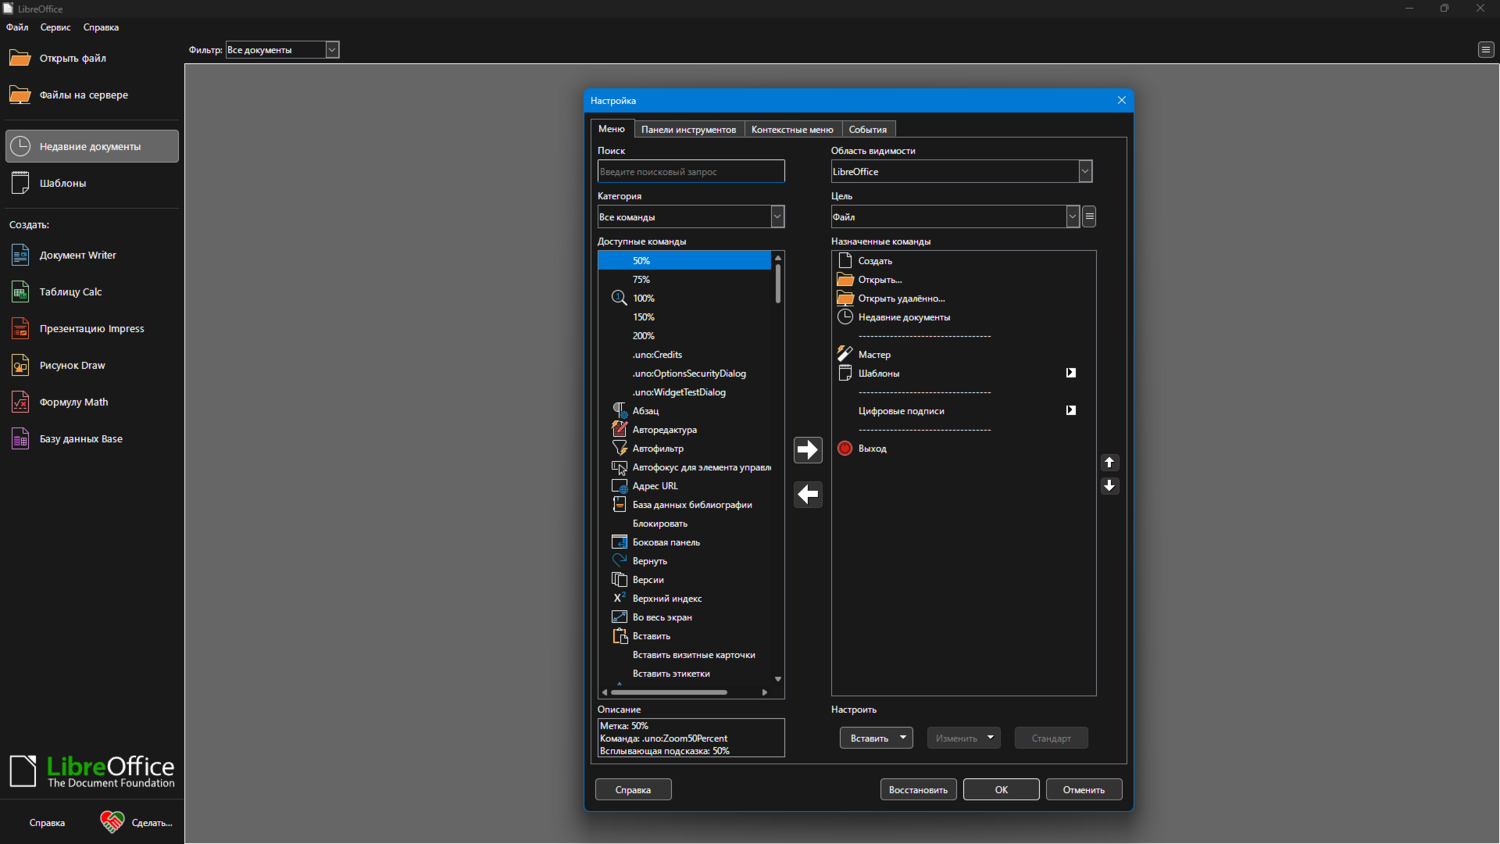
Task: Click the Impress presentation icon
Action: pyautogui.click(x=20, y=329)
